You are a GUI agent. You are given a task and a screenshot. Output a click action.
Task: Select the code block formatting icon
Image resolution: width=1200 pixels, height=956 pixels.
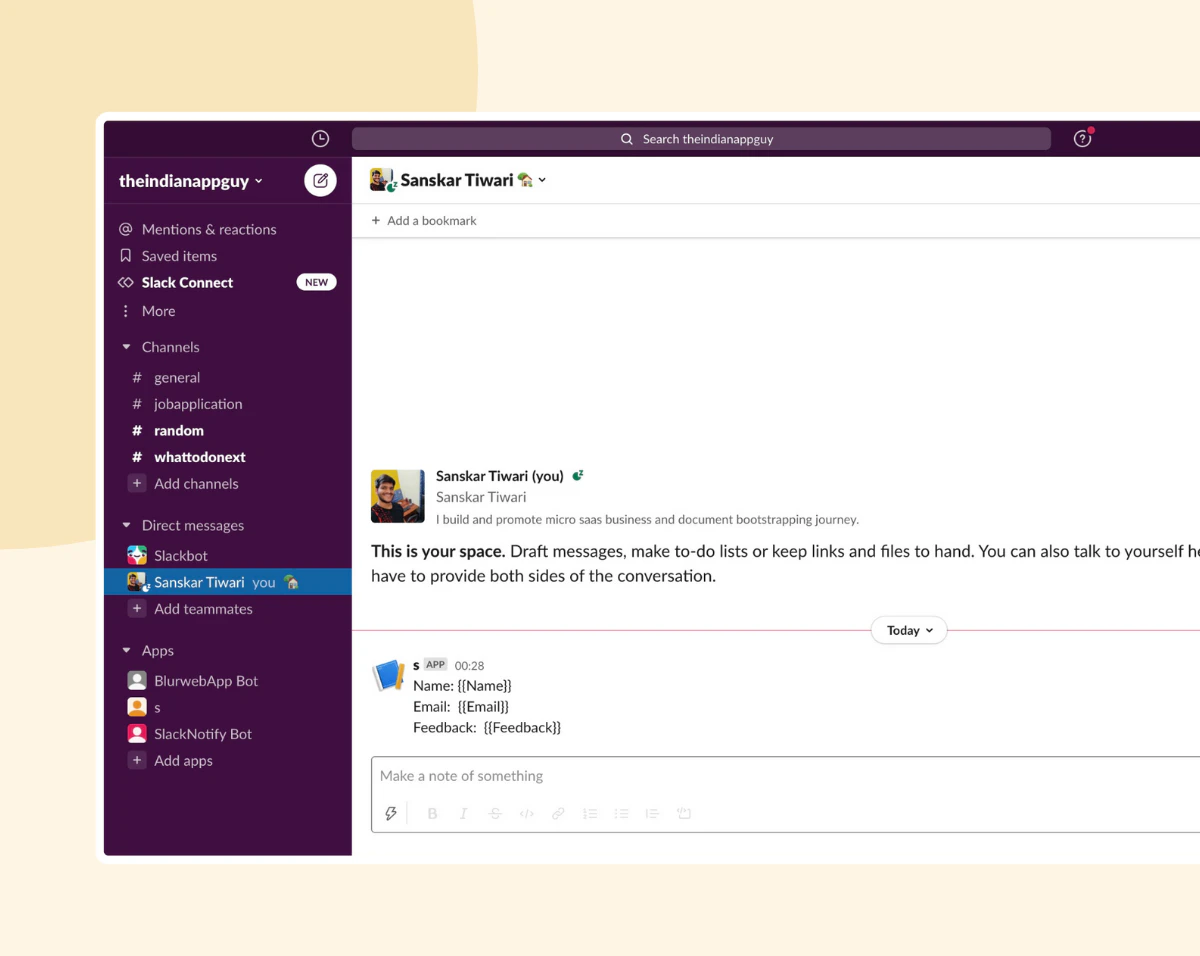click(684, 813)
